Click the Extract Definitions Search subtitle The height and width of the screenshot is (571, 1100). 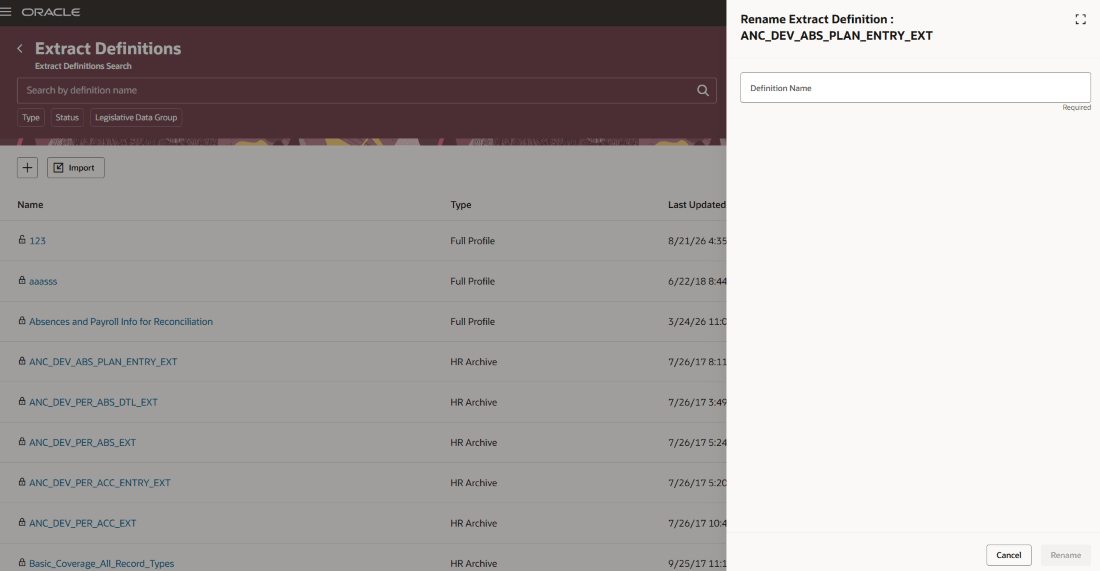point(83,66)
